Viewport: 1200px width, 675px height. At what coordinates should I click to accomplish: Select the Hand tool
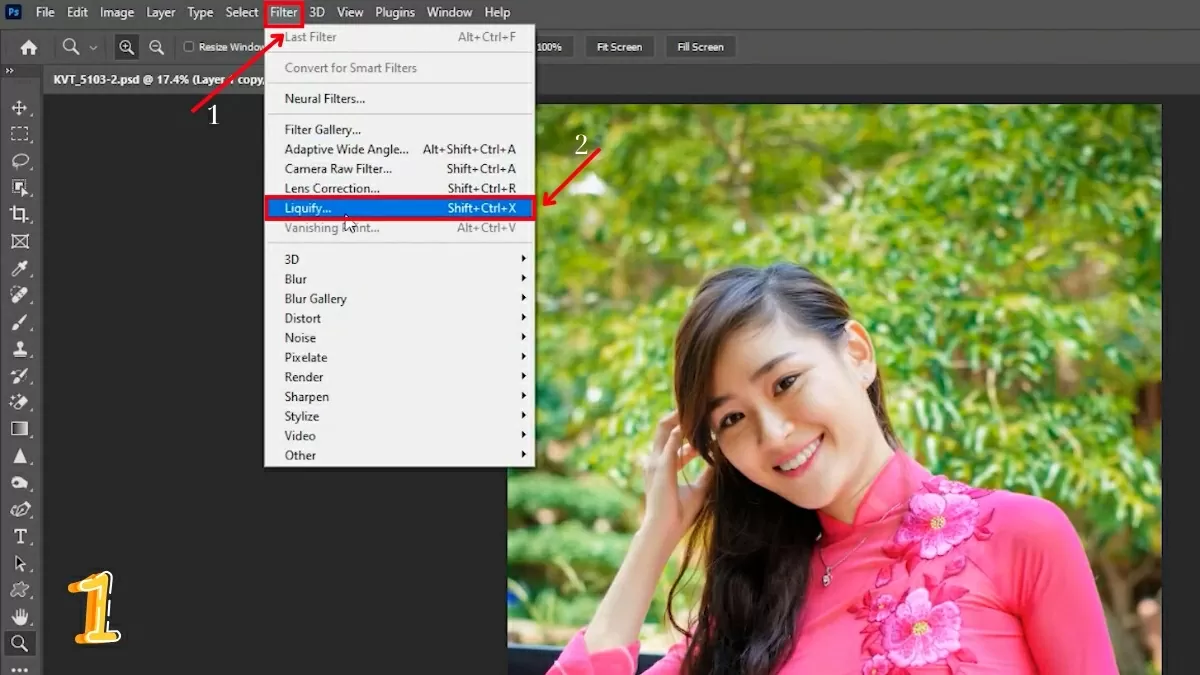[x=19, y=617]
